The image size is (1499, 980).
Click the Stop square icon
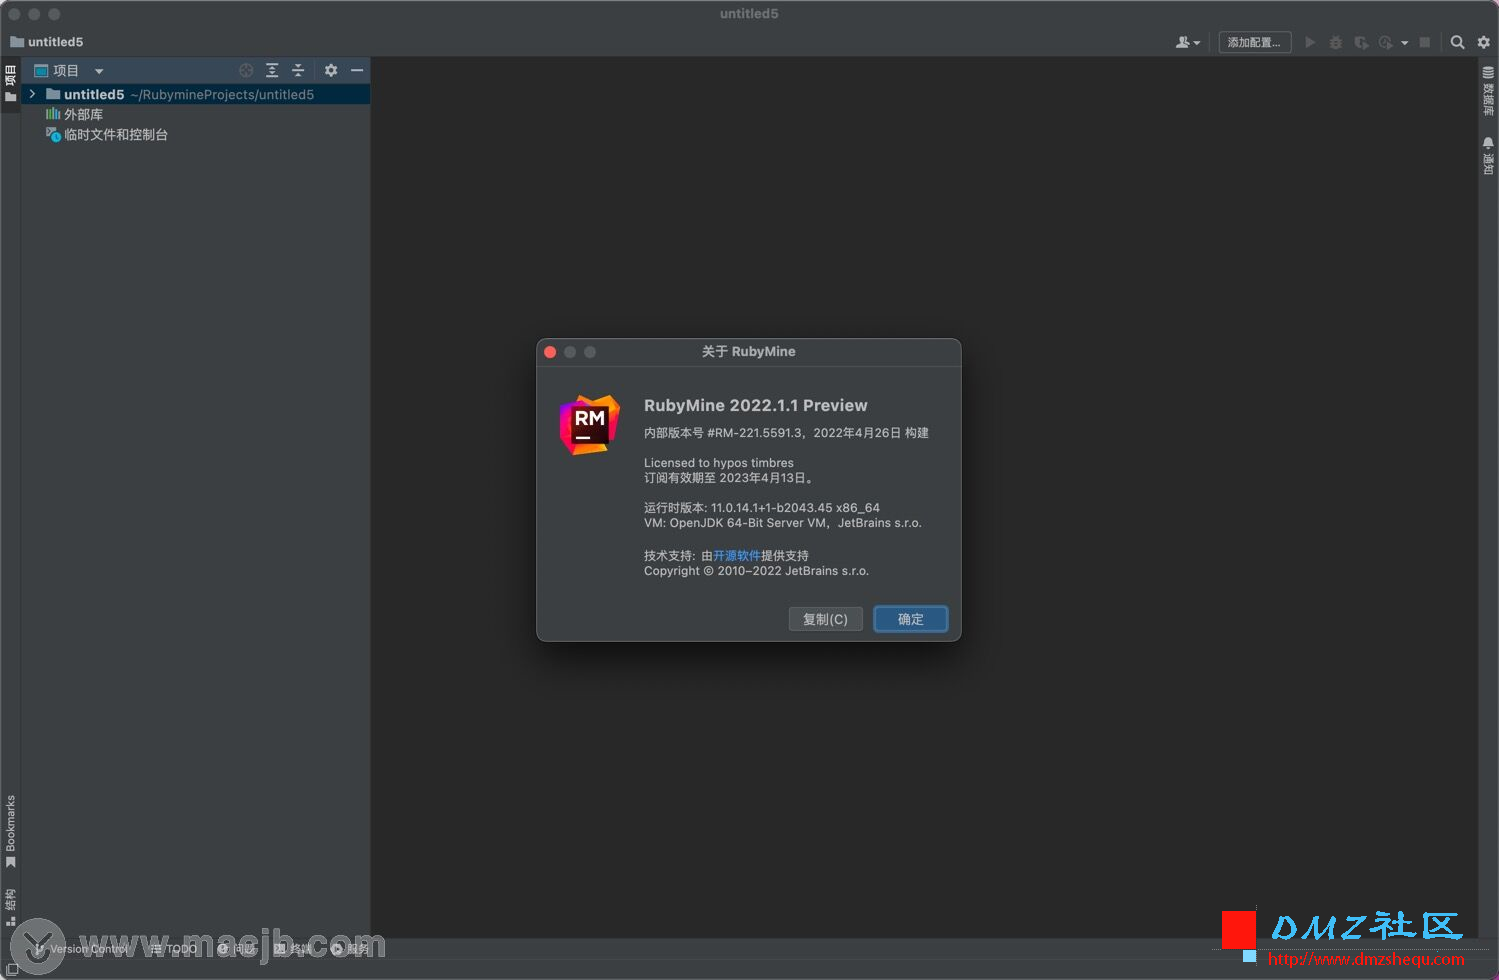point(1425,42)
